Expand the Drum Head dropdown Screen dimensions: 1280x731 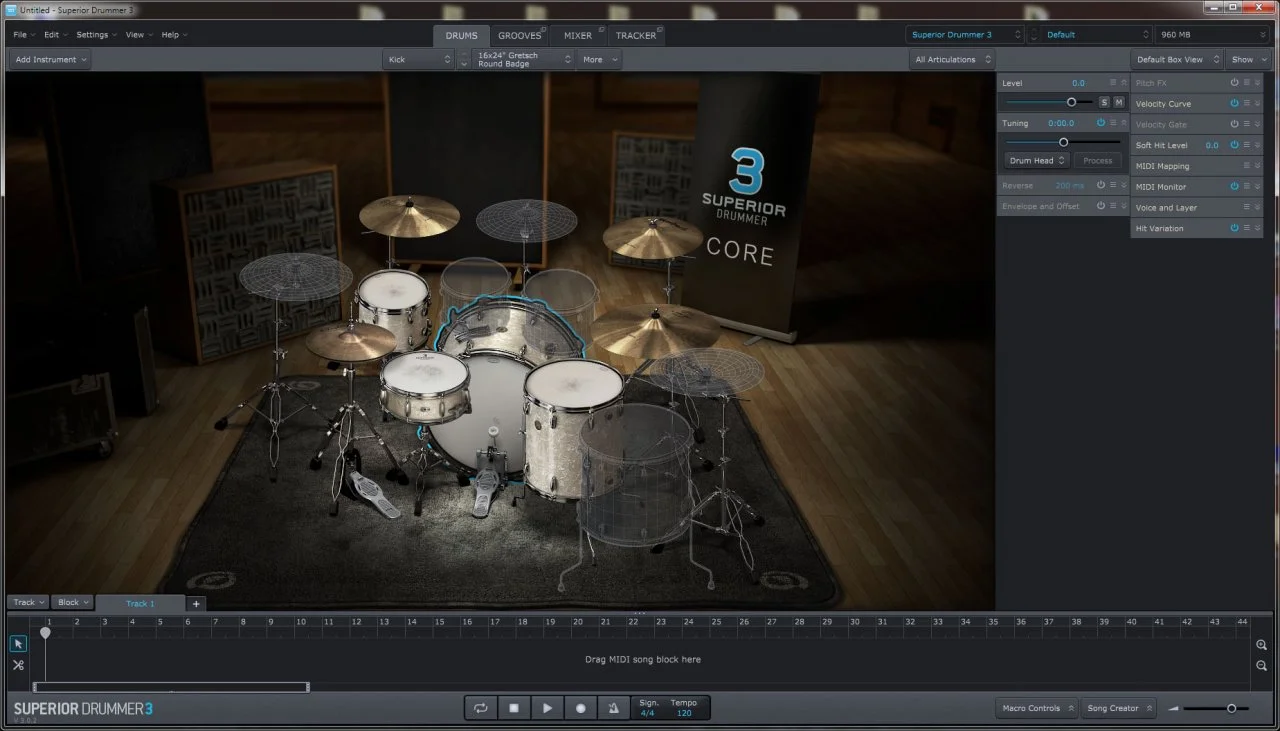[1037, 160]
